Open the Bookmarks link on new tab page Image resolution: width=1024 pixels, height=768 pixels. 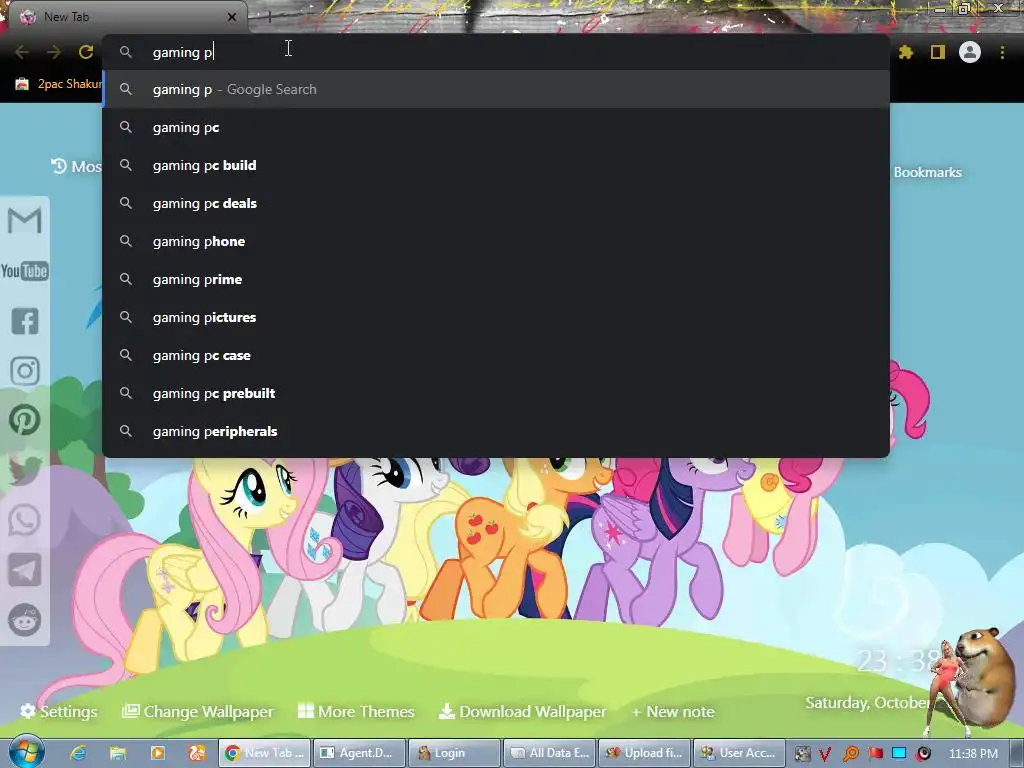(x=927, y=172)
